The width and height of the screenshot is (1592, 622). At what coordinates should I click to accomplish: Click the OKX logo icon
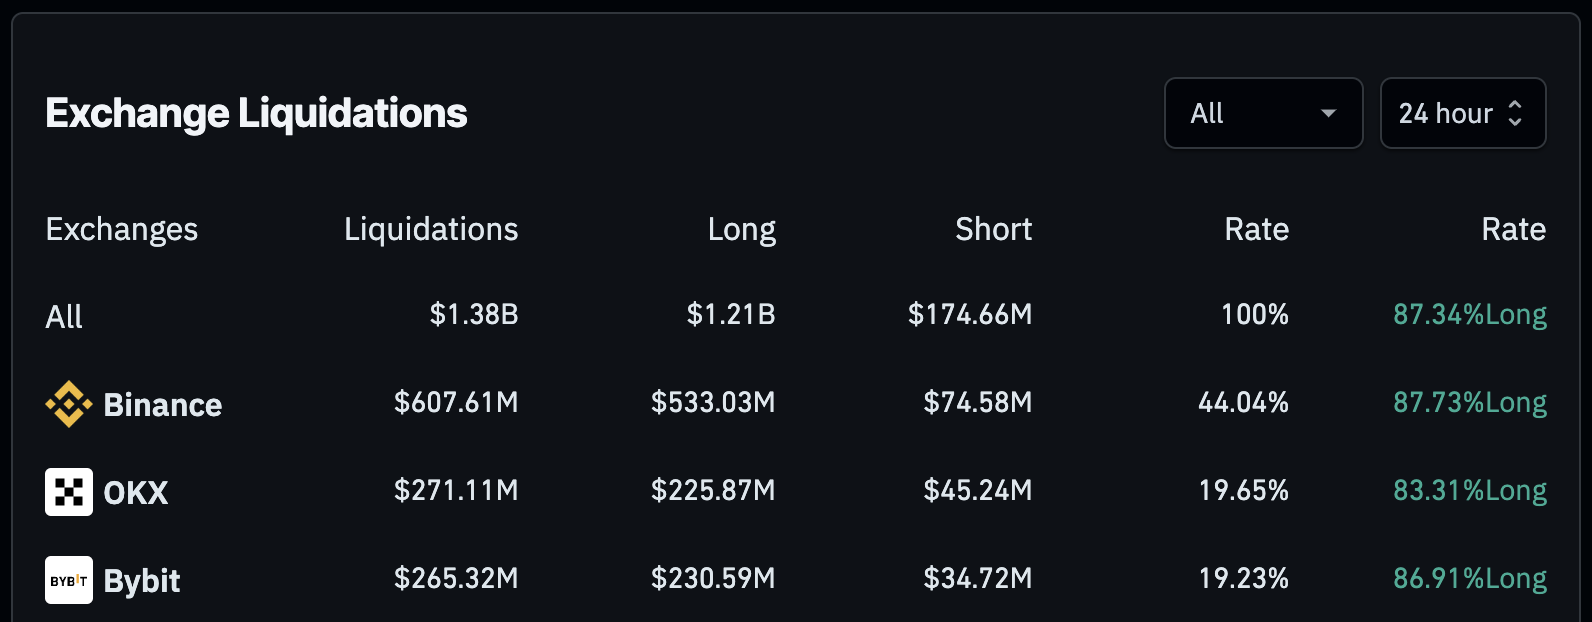pyautogui.click(x=68, y=492)
